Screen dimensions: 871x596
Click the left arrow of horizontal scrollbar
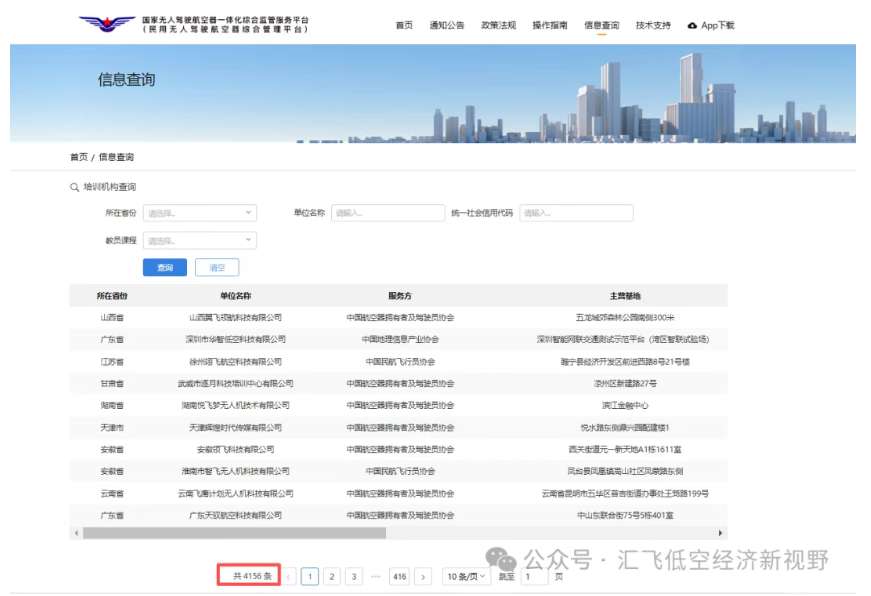pyautogui.click(x=75, y=533)
